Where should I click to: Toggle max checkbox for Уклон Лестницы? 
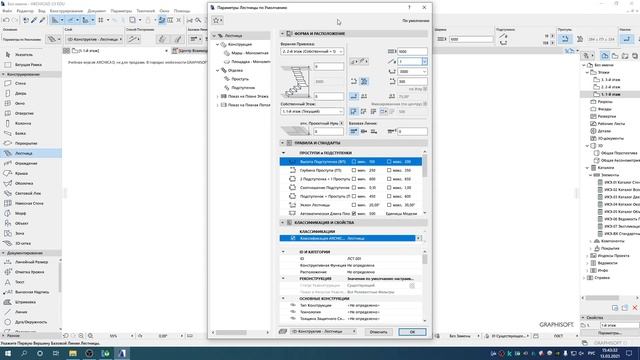pyautogui.click(x=389, y=205)
